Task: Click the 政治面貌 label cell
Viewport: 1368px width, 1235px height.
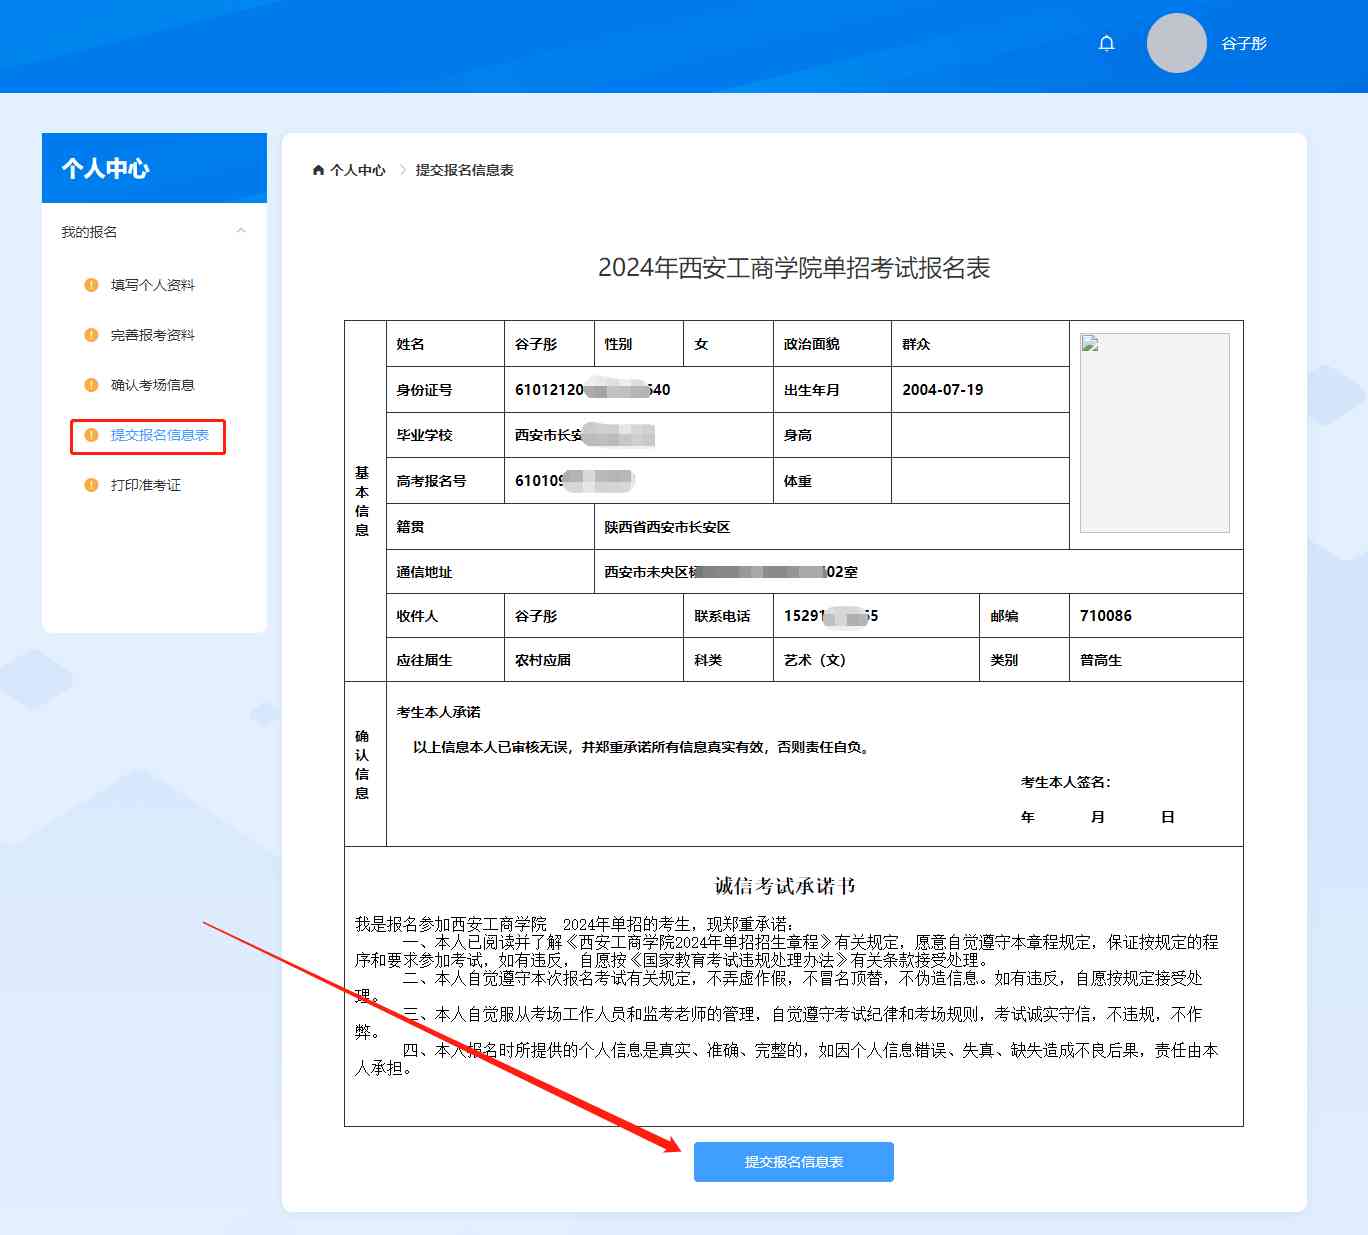Action: 832,344
